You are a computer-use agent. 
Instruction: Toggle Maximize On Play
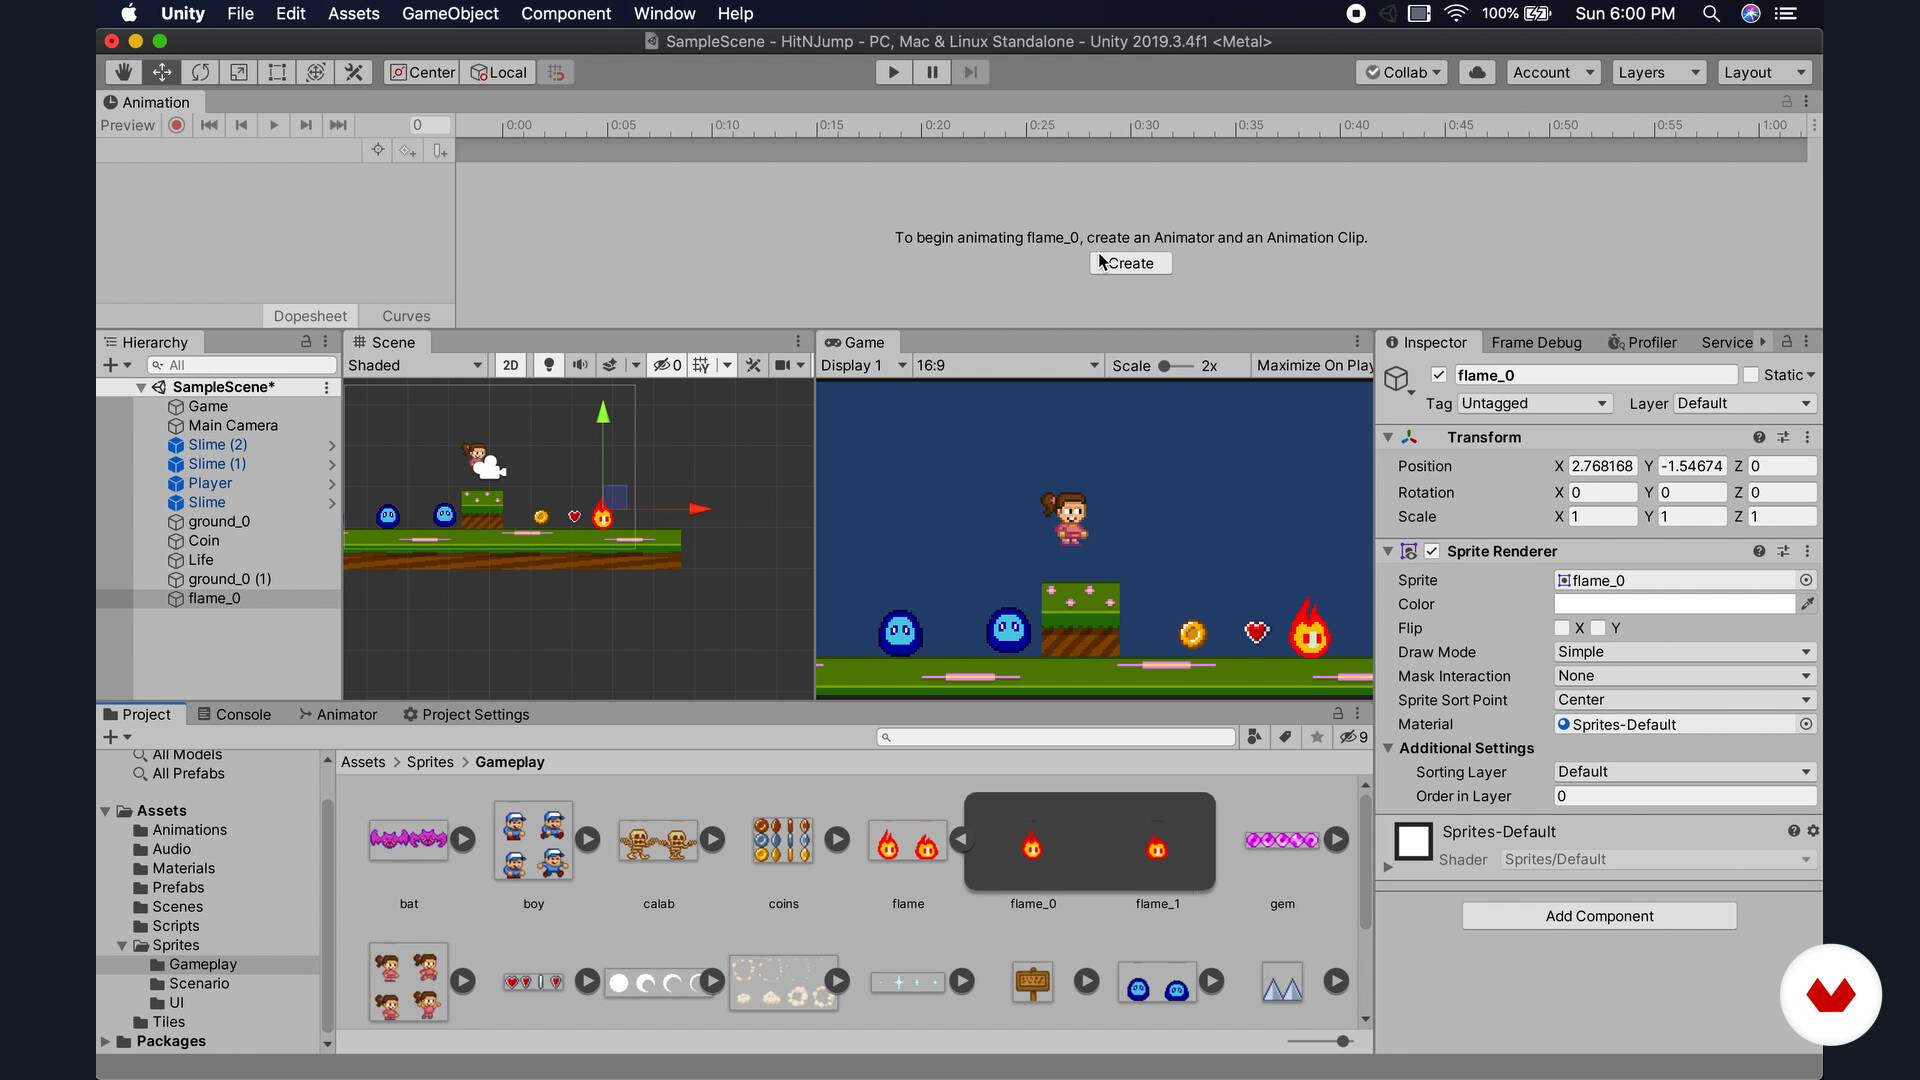pos(1313,365)
